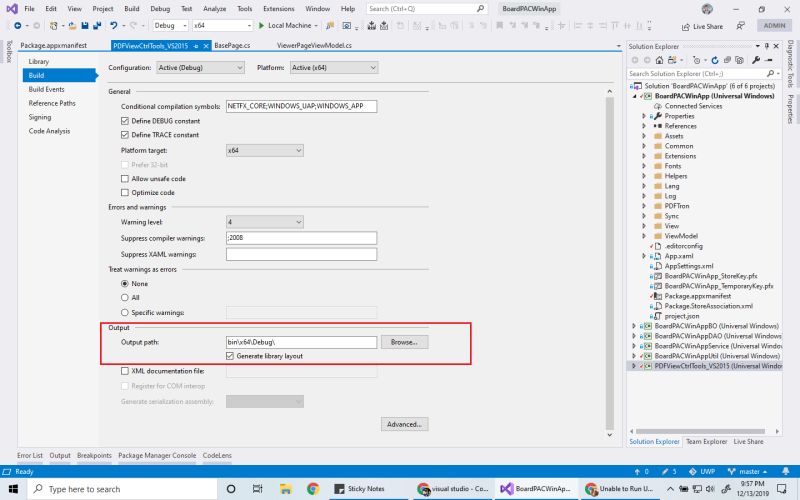Open the Platform target x64 dropdown

(265, 151)
